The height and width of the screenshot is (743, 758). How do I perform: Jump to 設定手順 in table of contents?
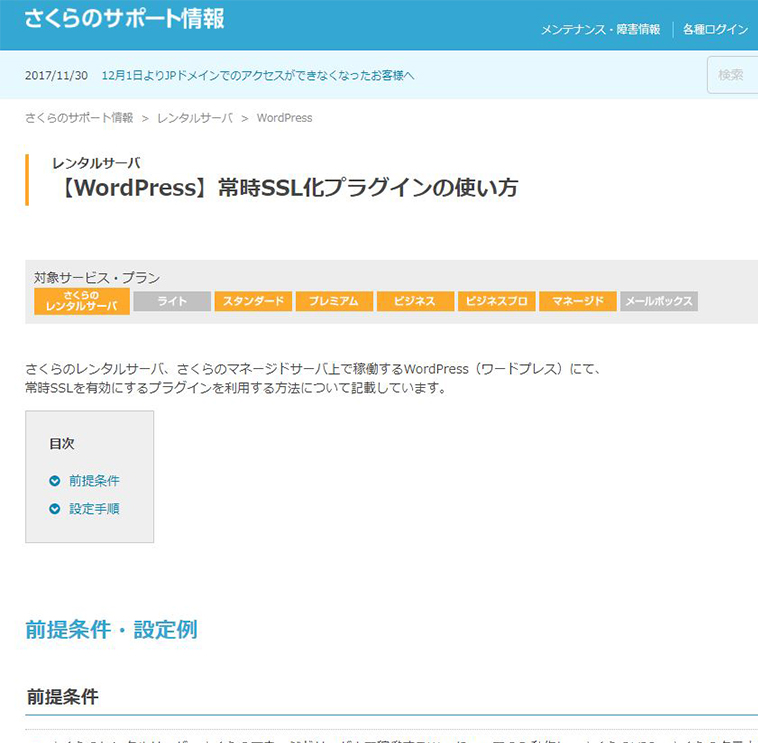[x=94, y=509]
